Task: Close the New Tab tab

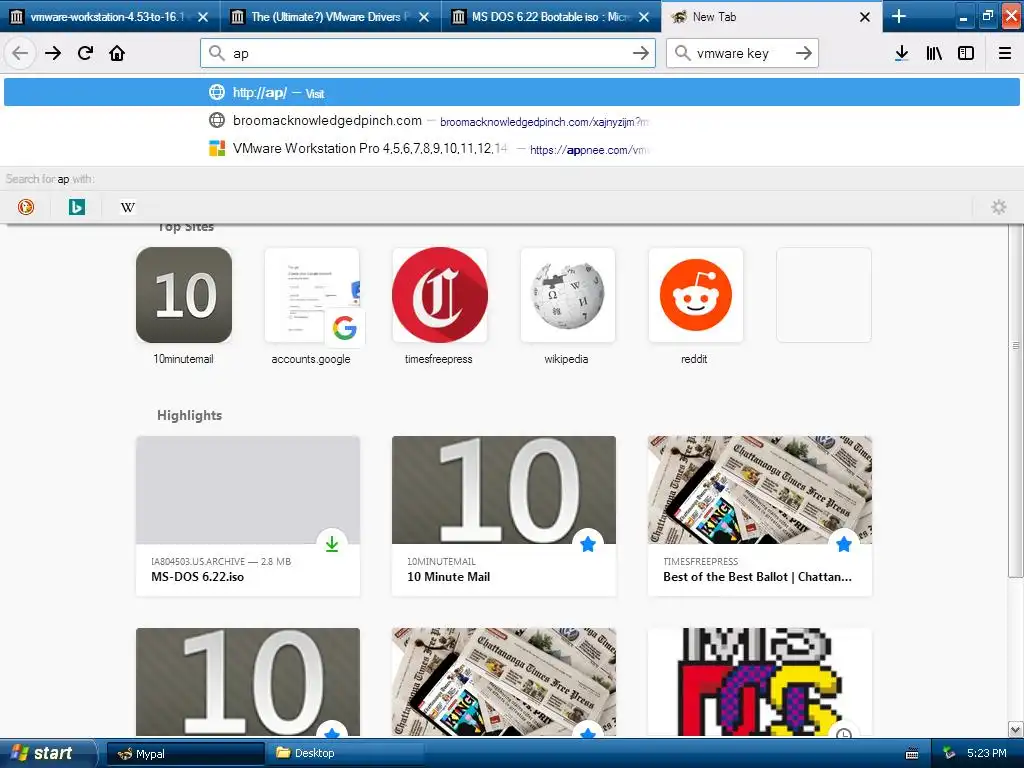Action: pyautogui.click(x=865, y=17)
